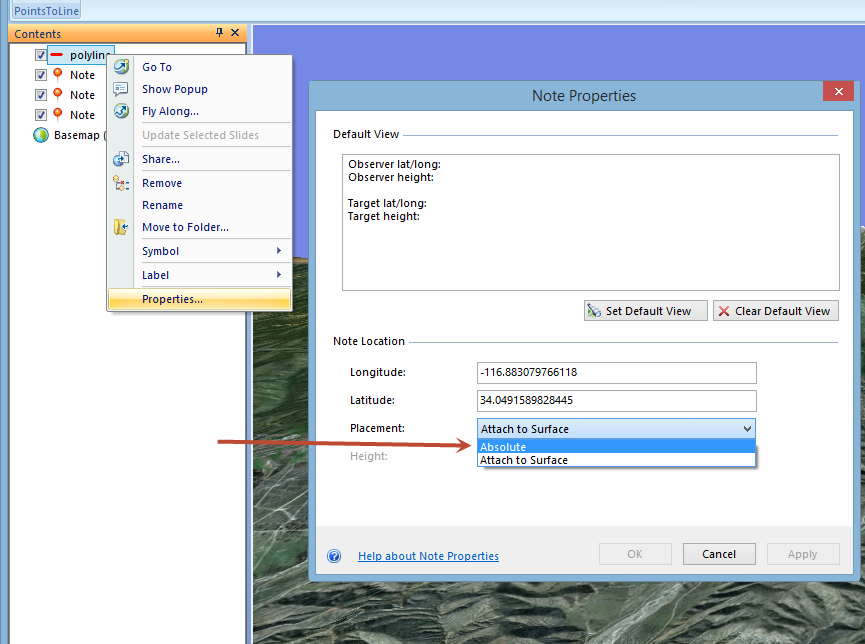Click the OK button
This screenshot has width=865, height=644.
pos(635,553)
